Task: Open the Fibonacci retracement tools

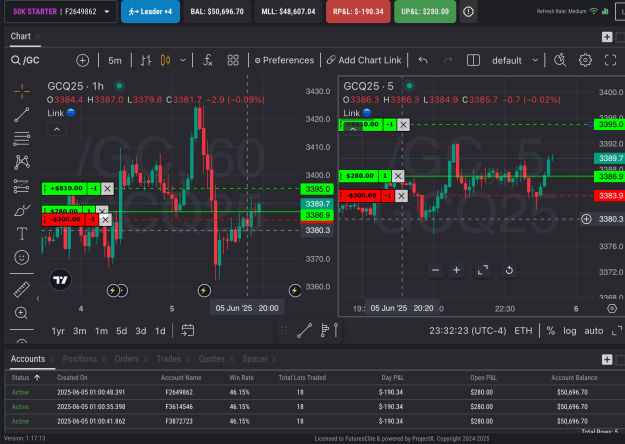Action: click(x=22, y=139)
